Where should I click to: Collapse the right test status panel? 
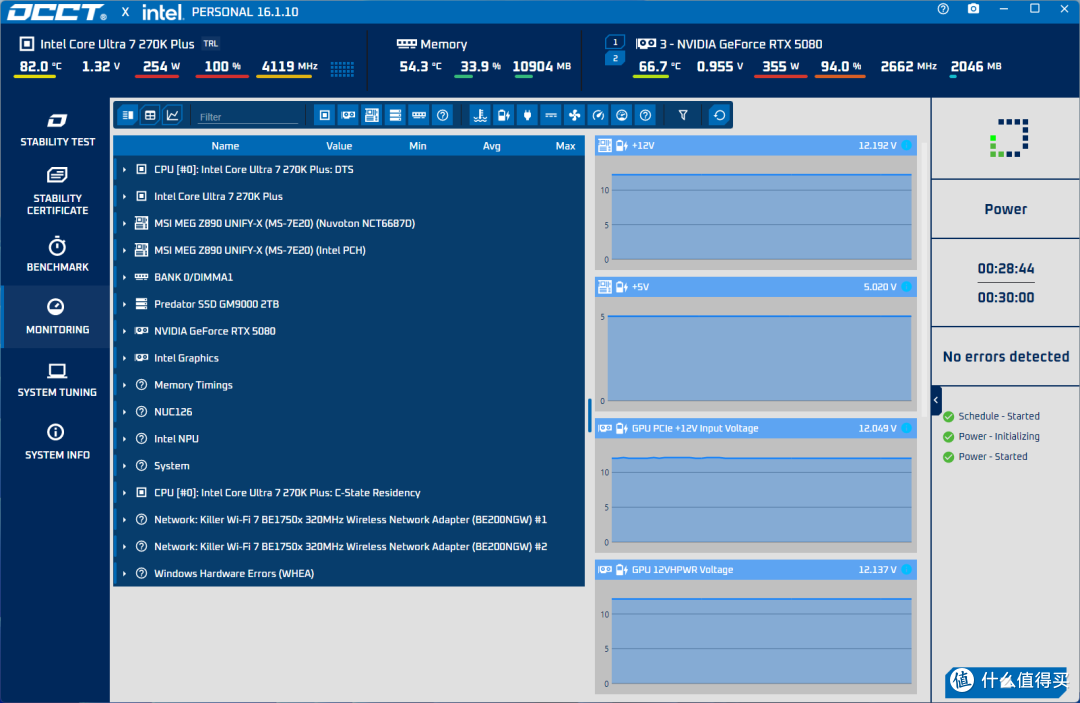(936, 400)
